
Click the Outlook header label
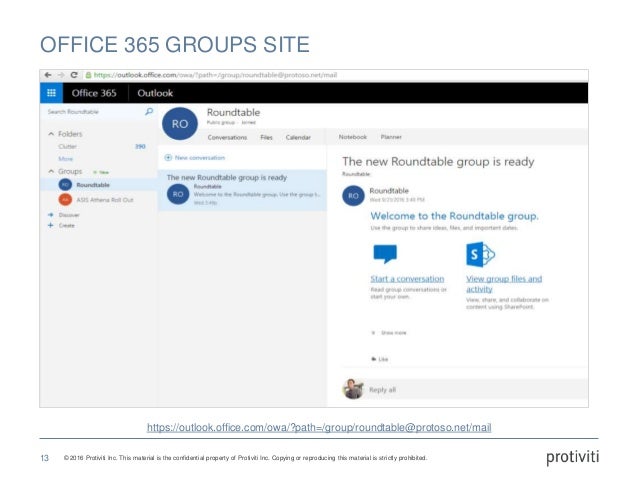coord(155,93)
